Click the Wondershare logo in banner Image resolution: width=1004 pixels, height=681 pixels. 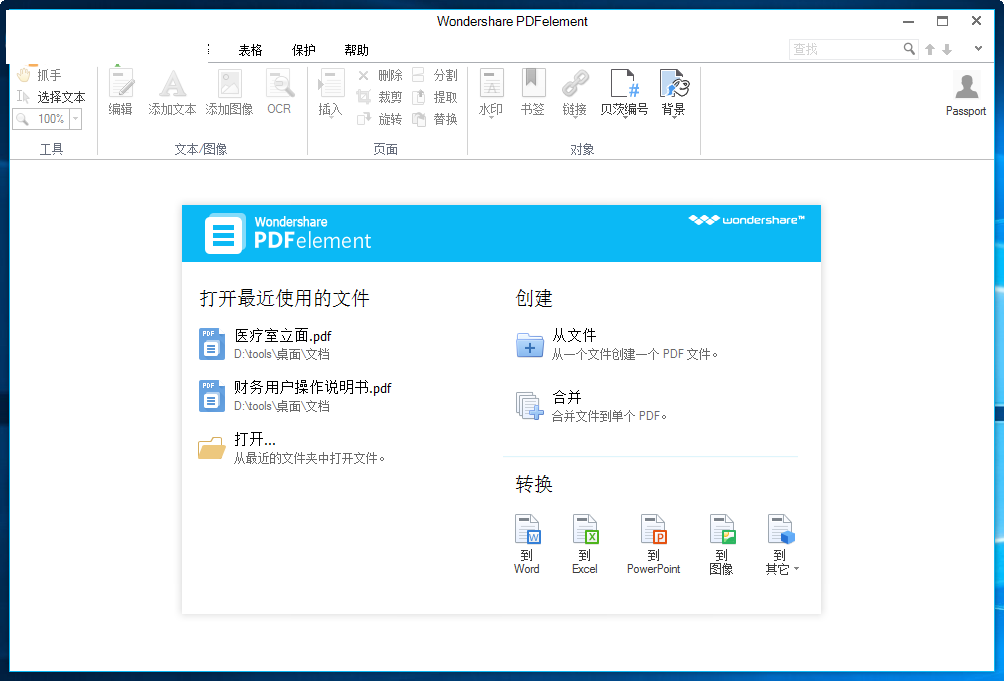coord(746,220)
